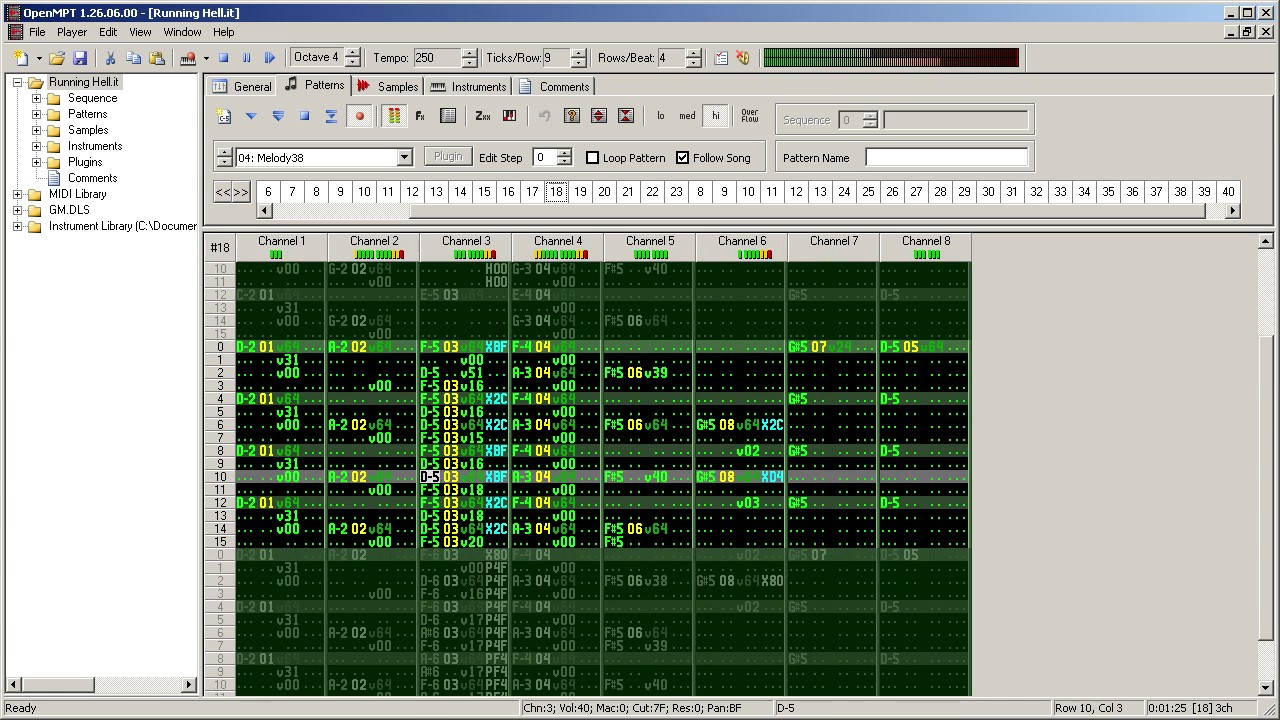This screenshot has width=1280, height=720.
Task: Toggle plugin Fx view icon
Action: click(421, 116)
